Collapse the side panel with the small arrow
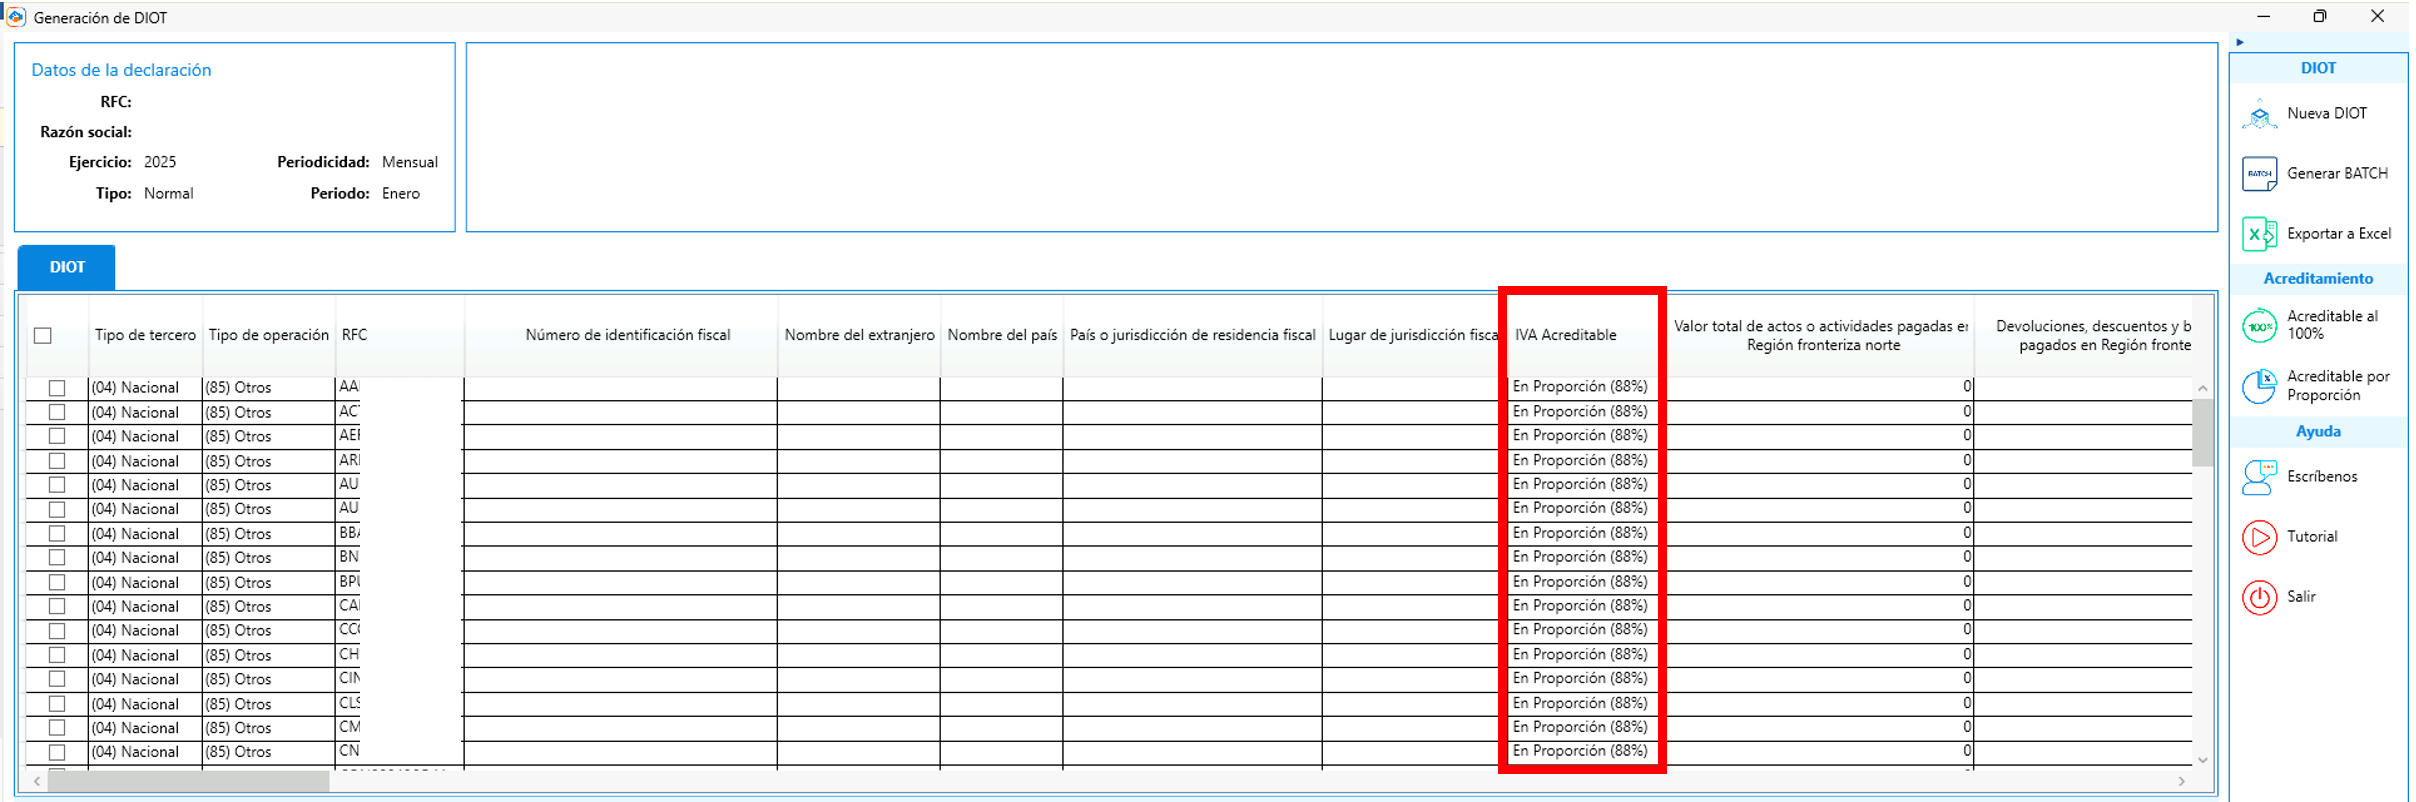2416x802 pixels. pos(2240,42)
